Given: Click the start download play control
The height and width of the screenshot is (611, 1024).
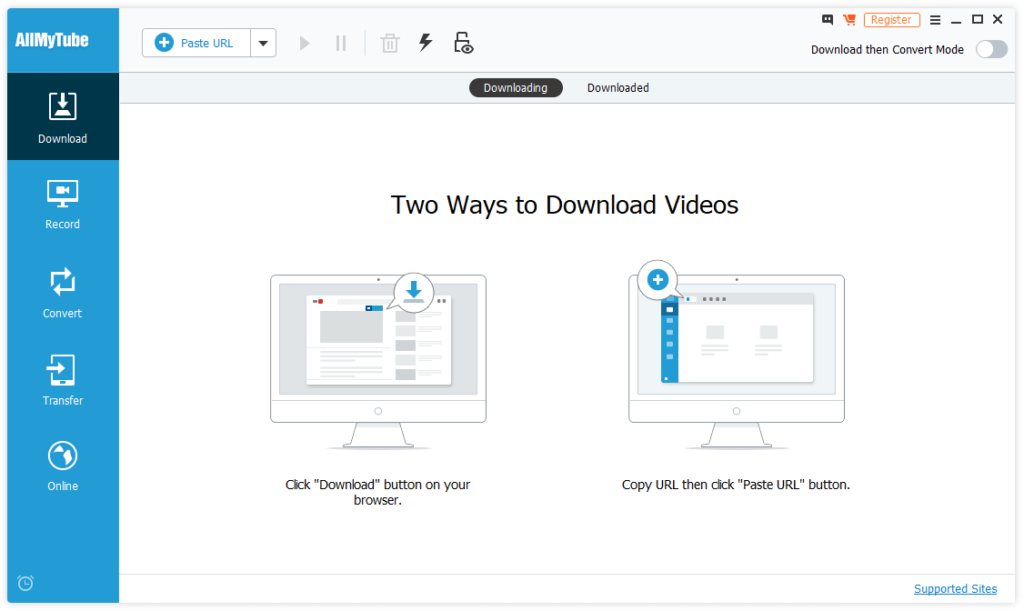Looking at the screenshot, I should coord(304,42).
